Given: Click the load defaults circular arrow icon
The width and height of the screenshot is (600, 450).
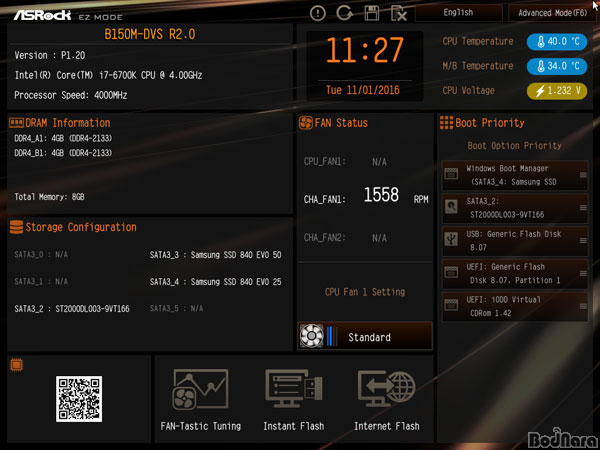Looking at the screenshot, I should coord(344,13).
